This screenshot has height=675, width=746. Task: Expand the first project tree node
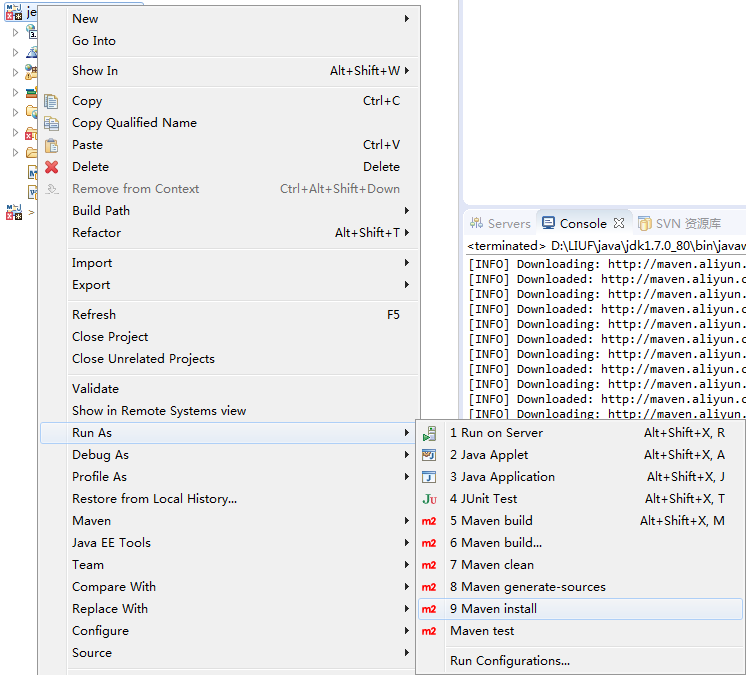15,32
